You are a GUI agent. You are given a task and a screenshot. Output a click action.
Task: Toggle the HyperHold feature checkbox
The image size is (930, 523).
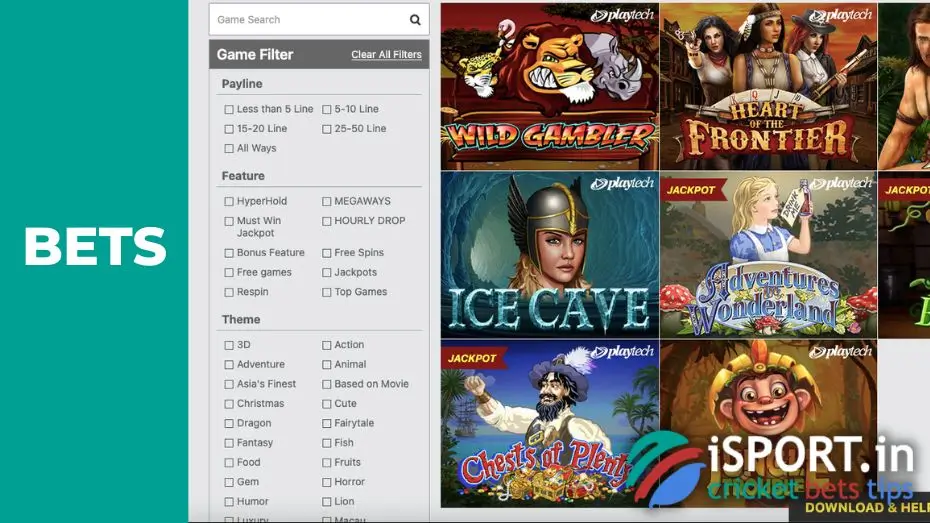[x=229, y=202]
